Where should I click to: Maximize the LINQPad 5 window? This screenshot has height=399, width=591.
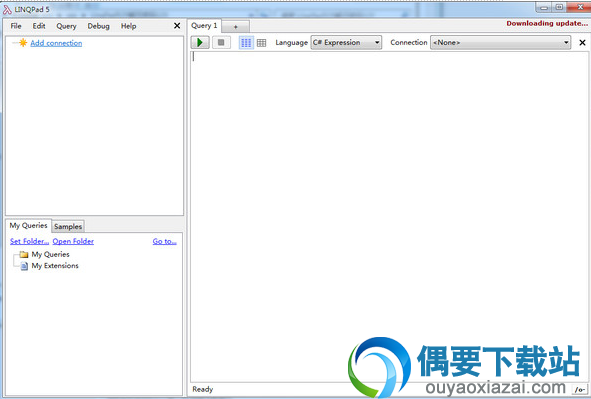click(x=559, y=7)
